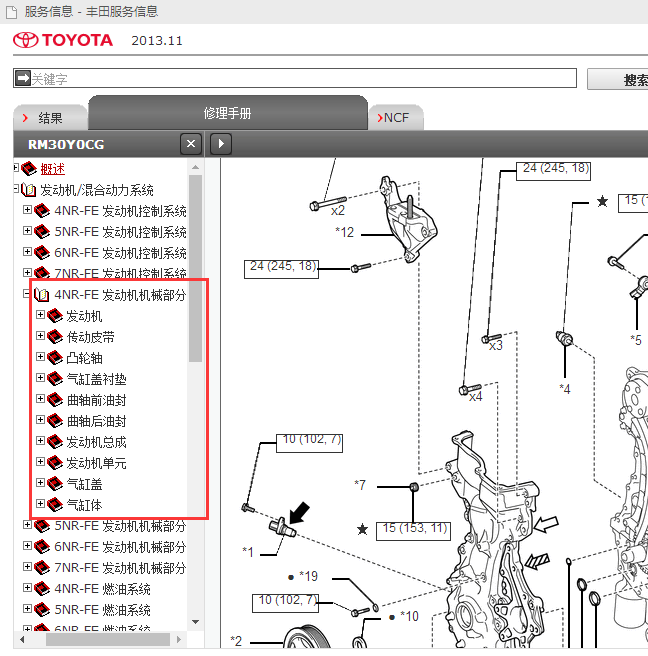Expand the 传动皮带 sub-node
This screenshot has width=648, height=656.
(x=40, y=335)
